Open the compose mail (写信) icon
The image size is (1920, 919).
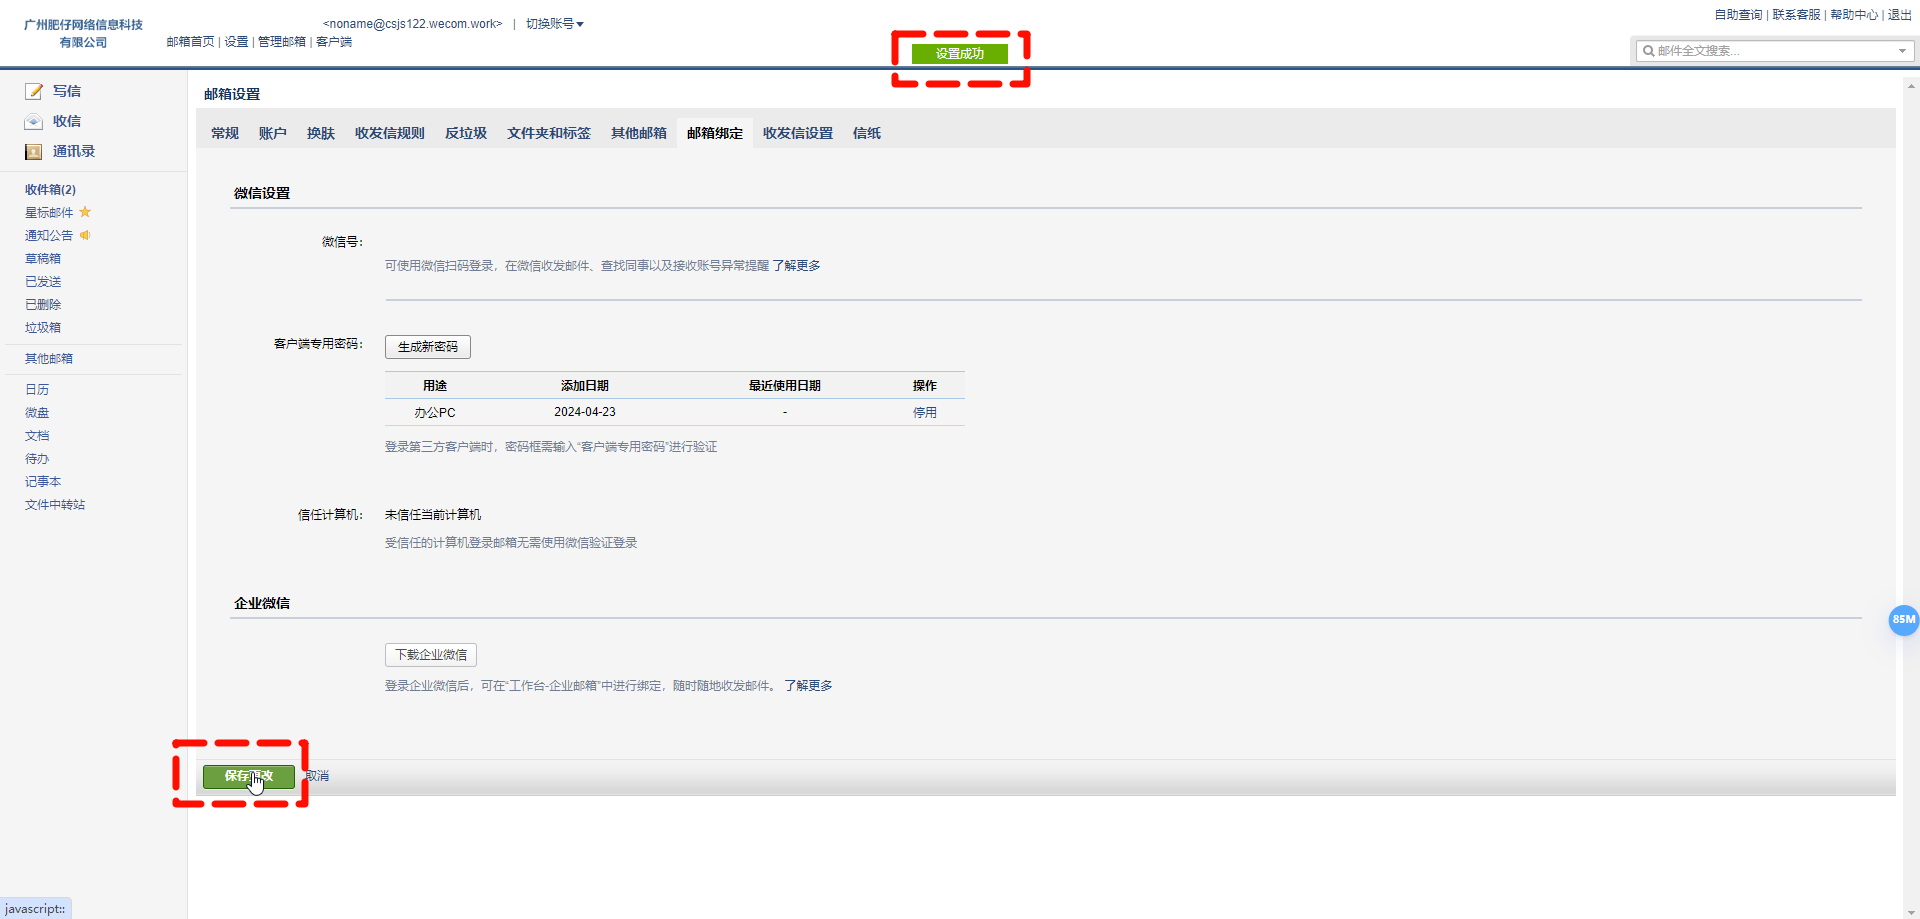pos(34,91)
